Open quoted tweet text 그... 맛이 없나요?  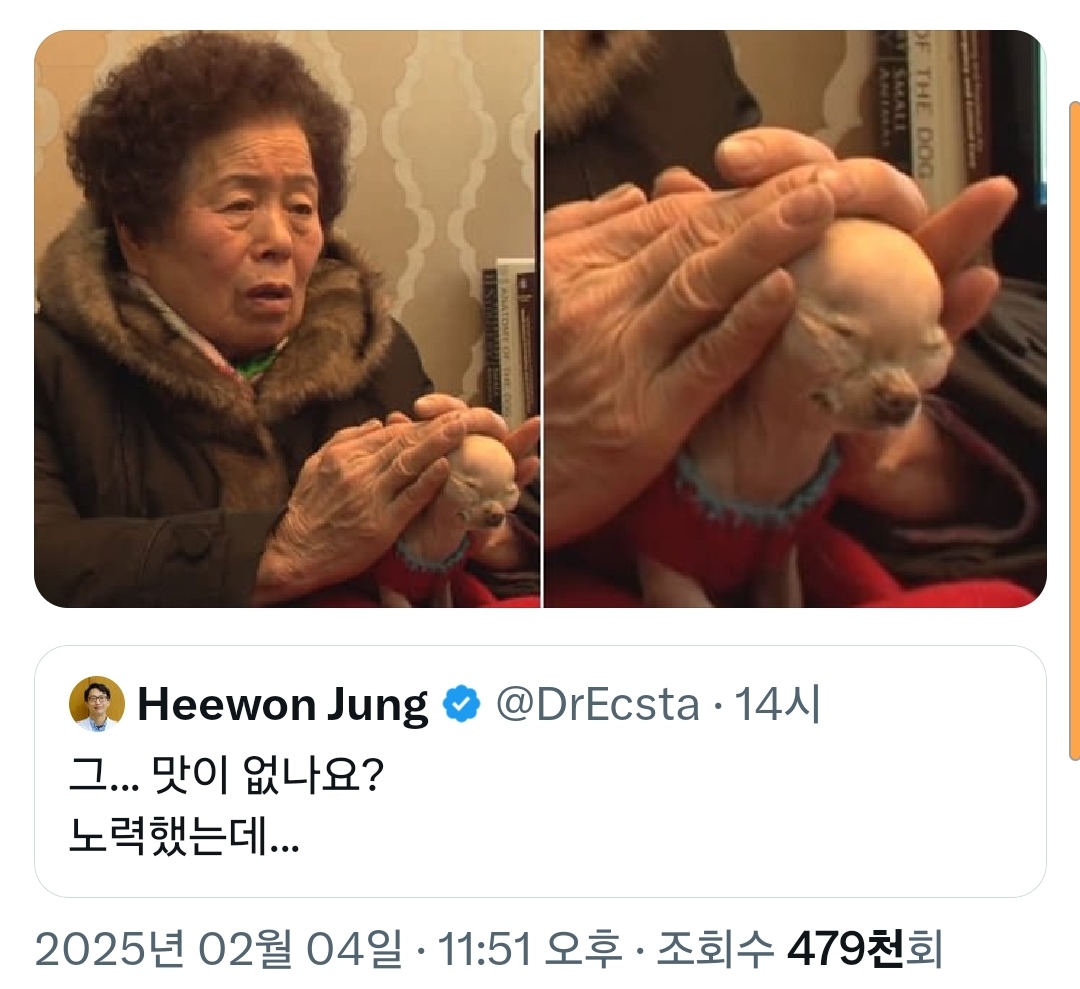click(226, 775)
